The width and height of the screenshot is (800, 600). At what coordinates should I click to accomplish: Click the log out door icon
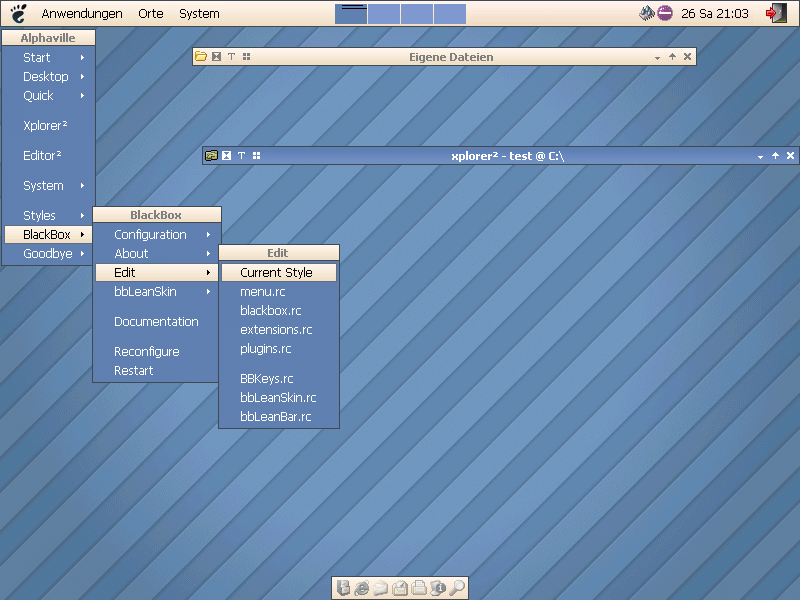point(776,13)
